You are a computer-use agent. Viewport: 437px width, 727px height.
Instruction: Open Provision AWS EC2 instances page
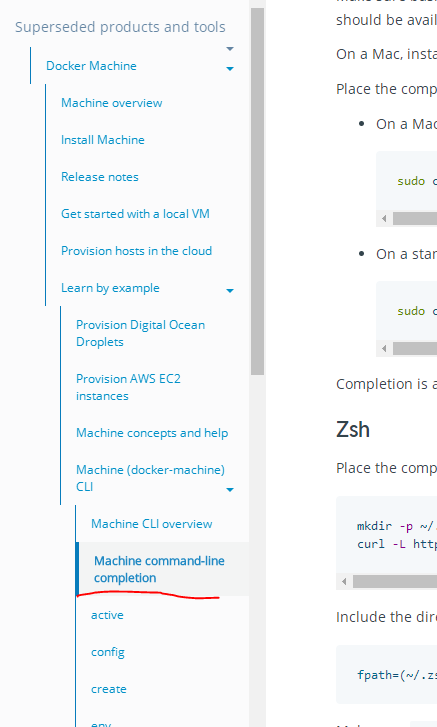click(x=128, y=387)
